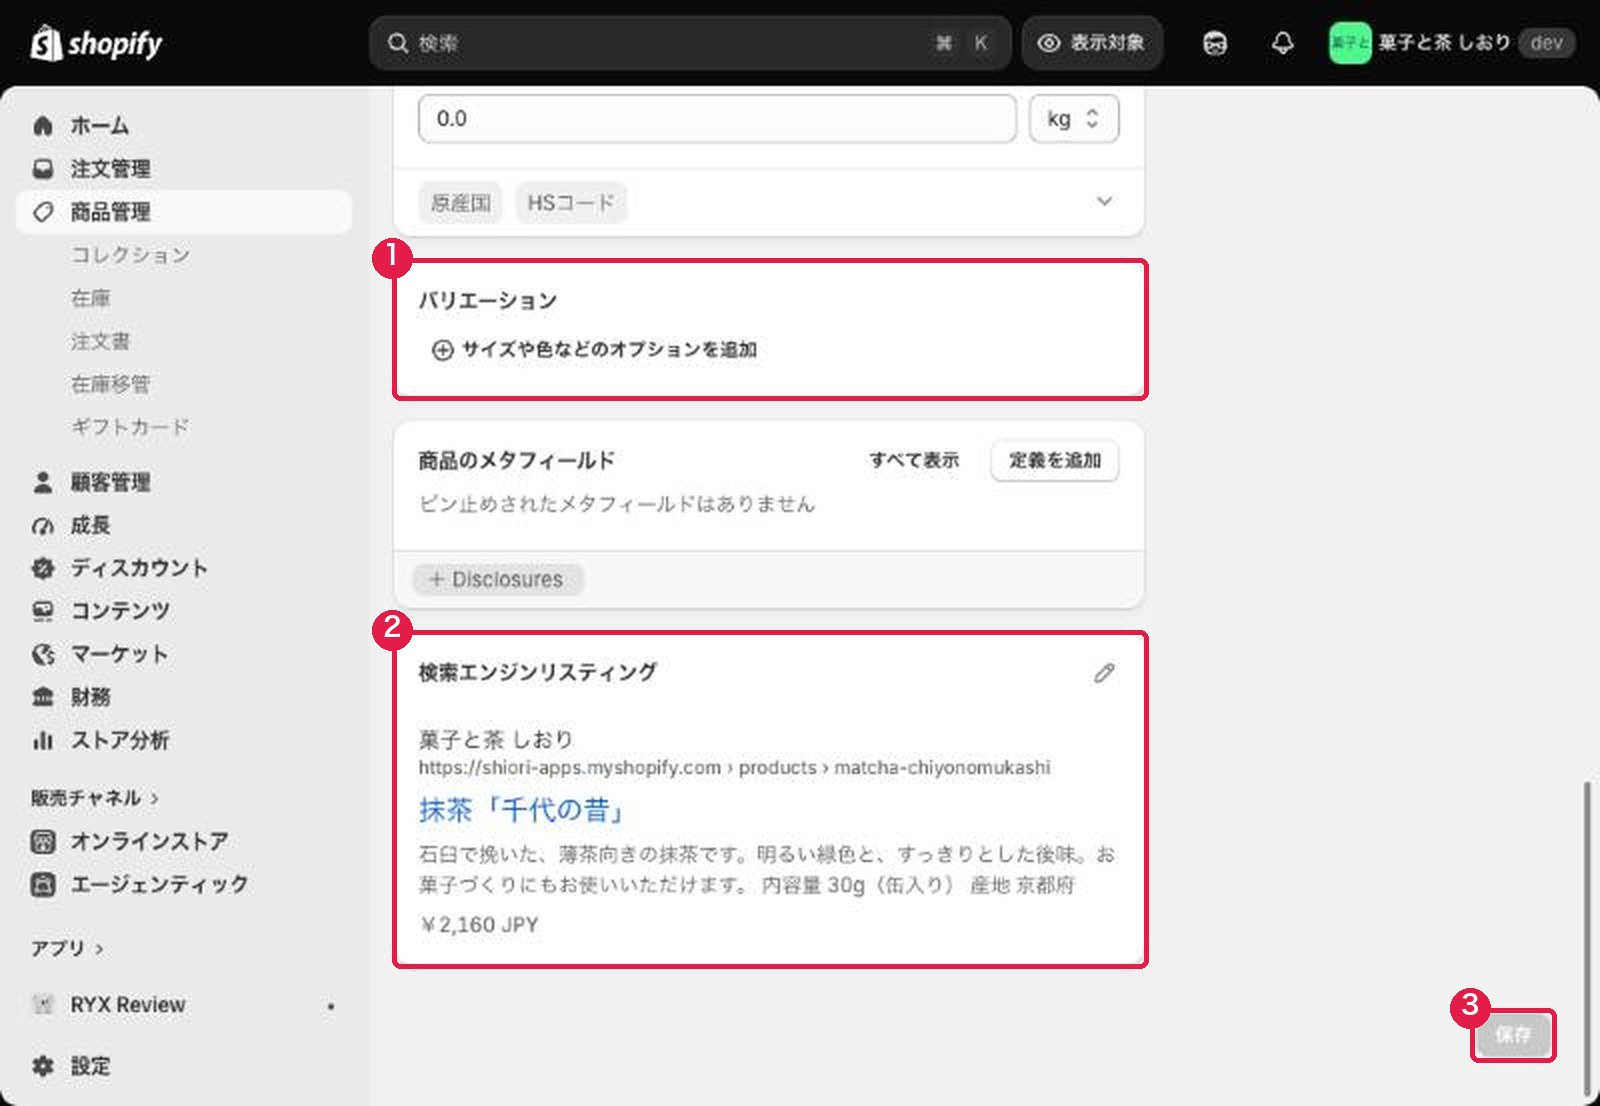Open the kg weight unit dropdown
Viewport: 1600px width, 1106px height.
tap(1074, 119)
